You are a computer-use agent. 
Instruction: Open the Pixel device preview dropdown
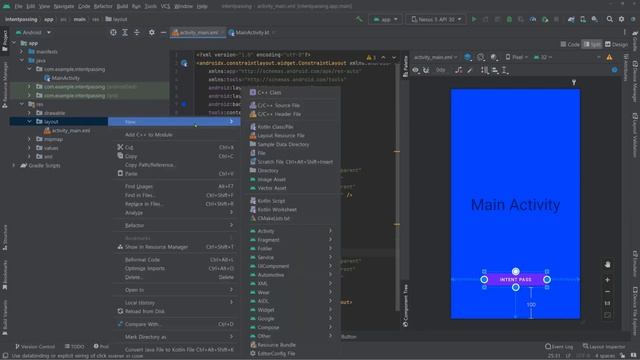coord(517,57)
